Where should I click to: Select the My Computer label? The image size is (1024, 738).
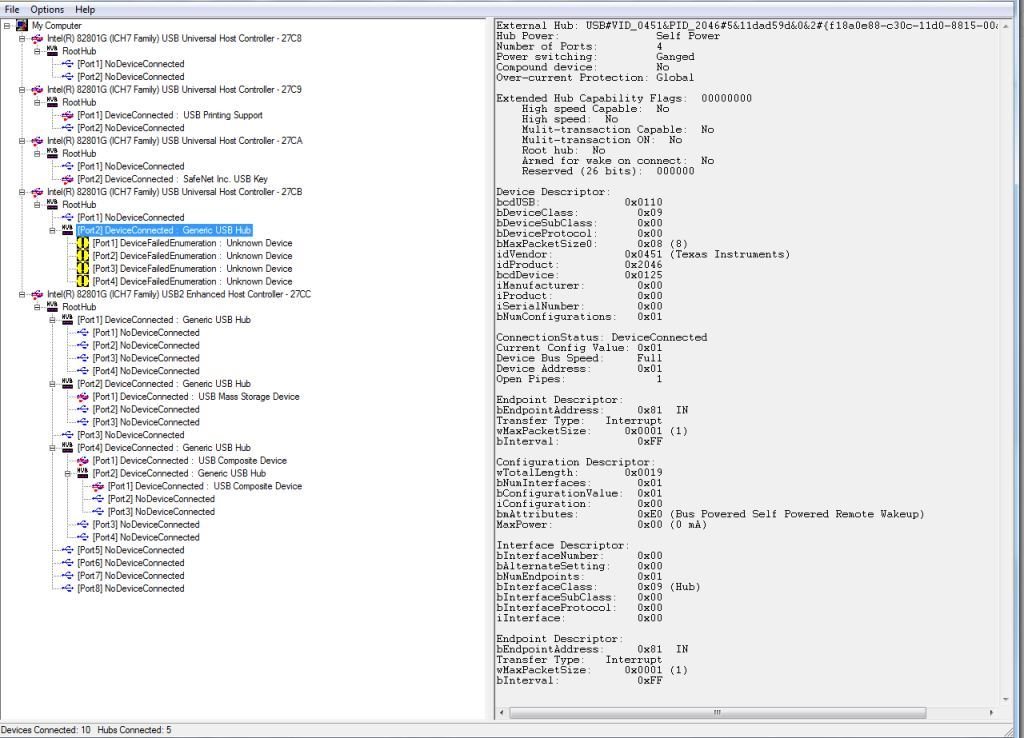57,25
